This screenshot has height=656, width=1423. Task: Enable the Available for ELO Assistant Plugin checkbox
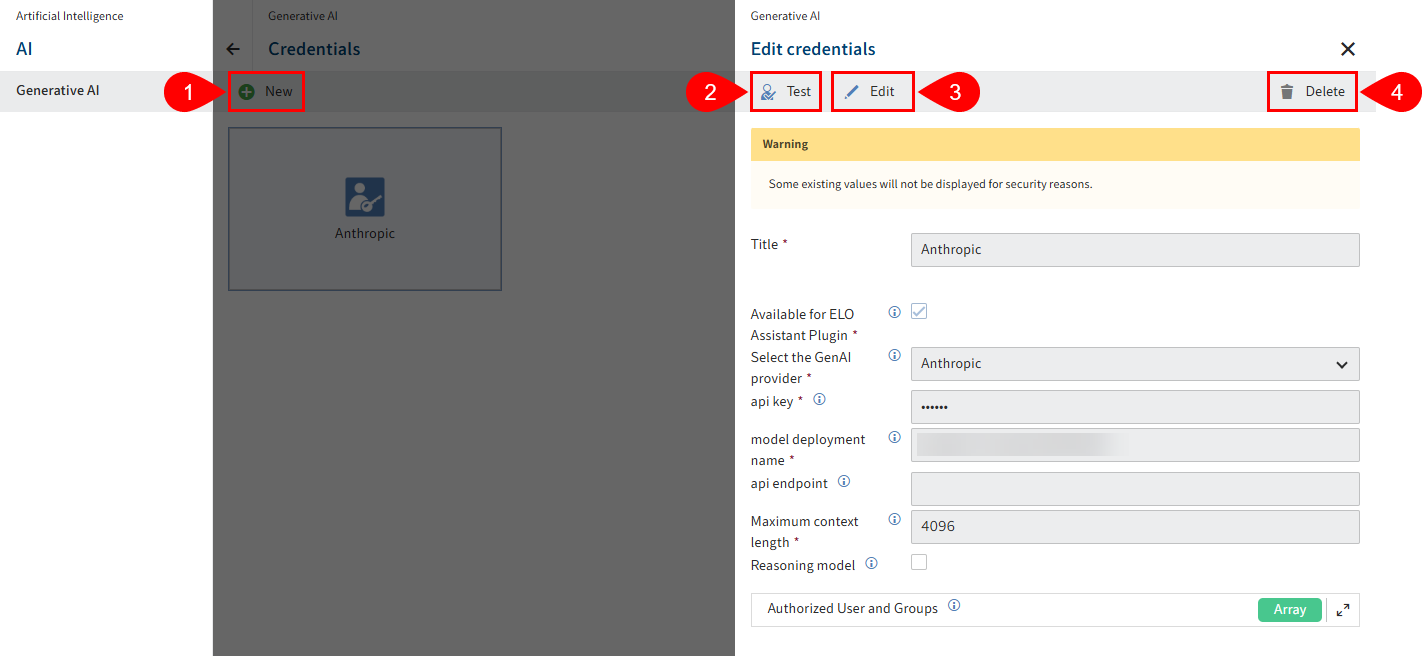pyautogui.click(x=919, y=311)
